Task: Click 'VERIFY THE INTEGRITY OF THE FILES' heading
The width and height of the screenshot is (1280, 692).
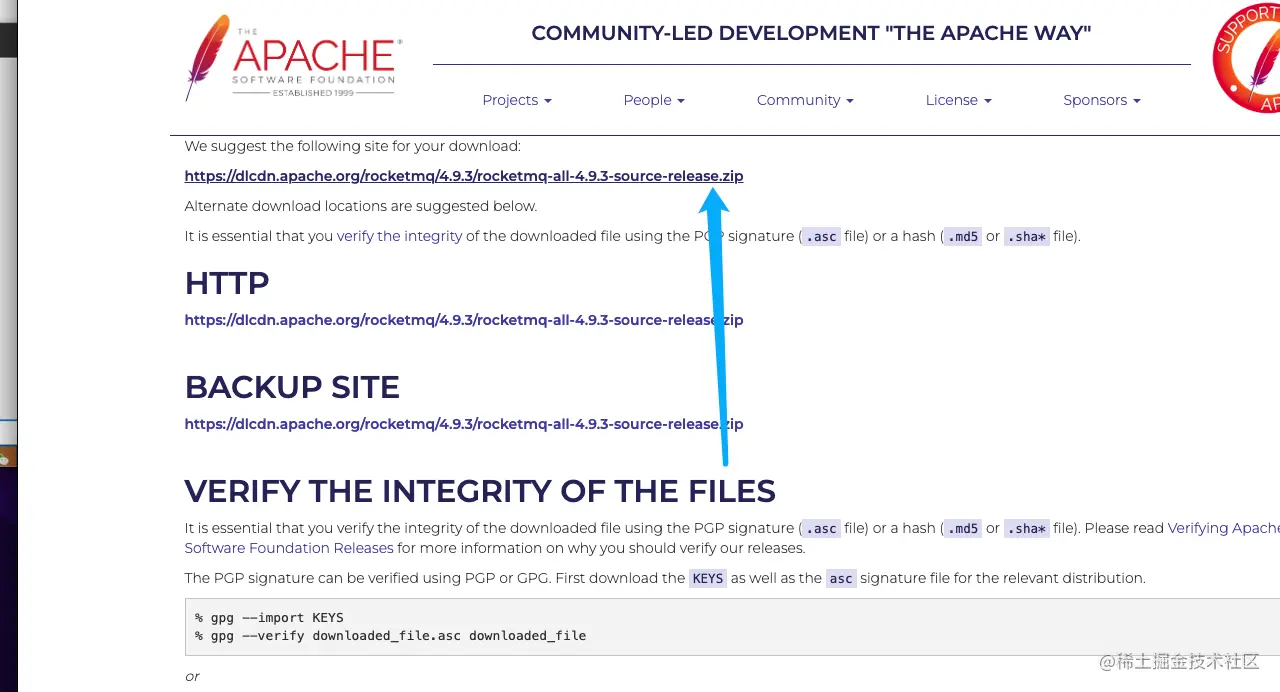Action: pos(480,491)
